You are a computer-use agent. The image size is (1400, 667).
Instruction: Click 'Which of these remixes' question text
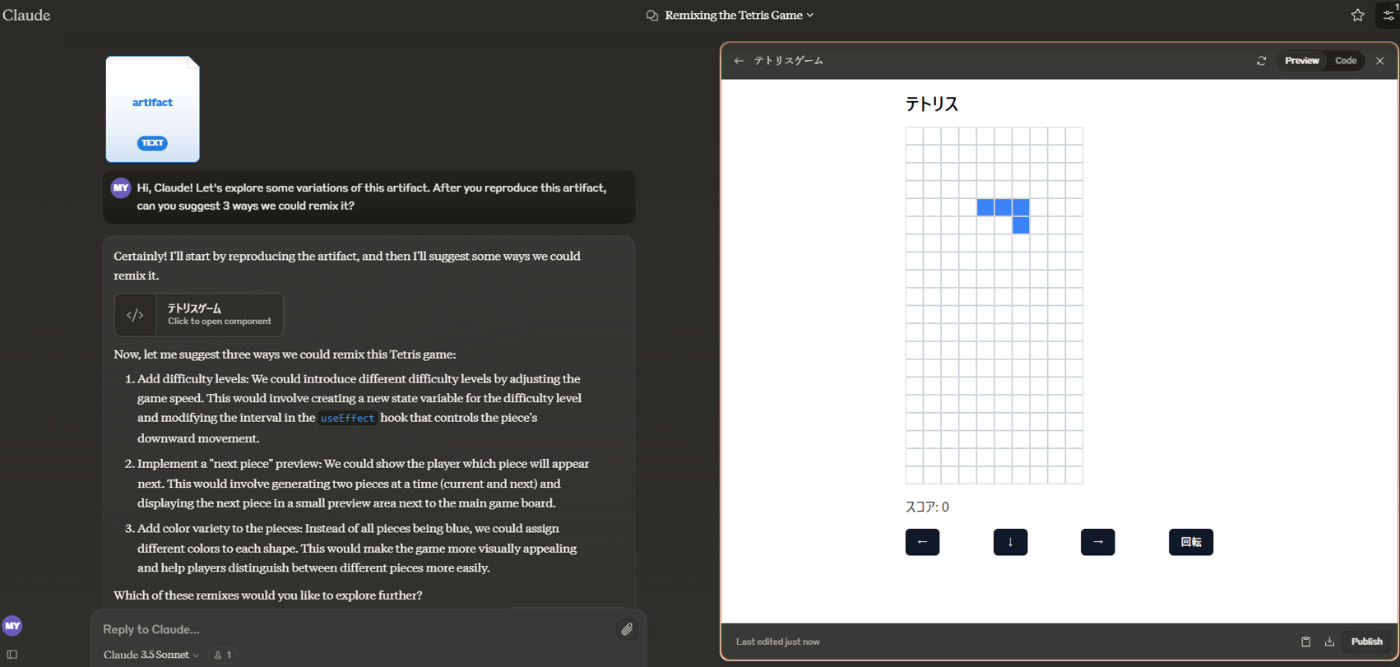point(268,595)
